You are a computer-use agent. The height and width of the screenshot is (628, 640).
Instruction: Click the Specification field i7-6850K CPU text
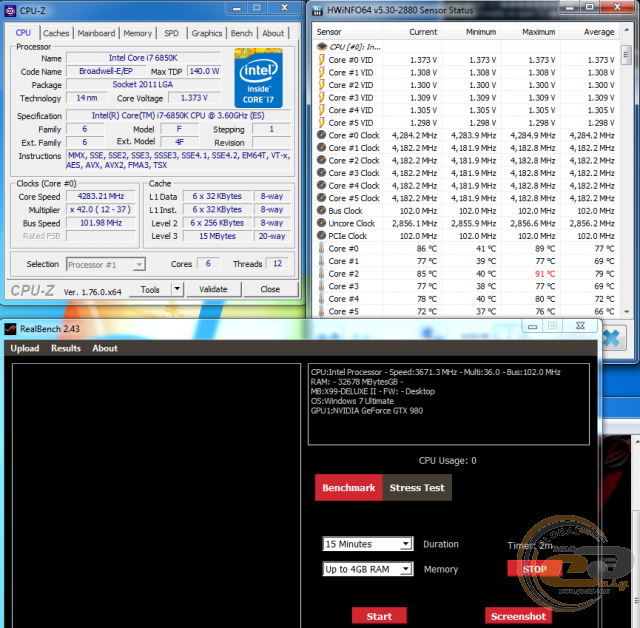[178, 115]
